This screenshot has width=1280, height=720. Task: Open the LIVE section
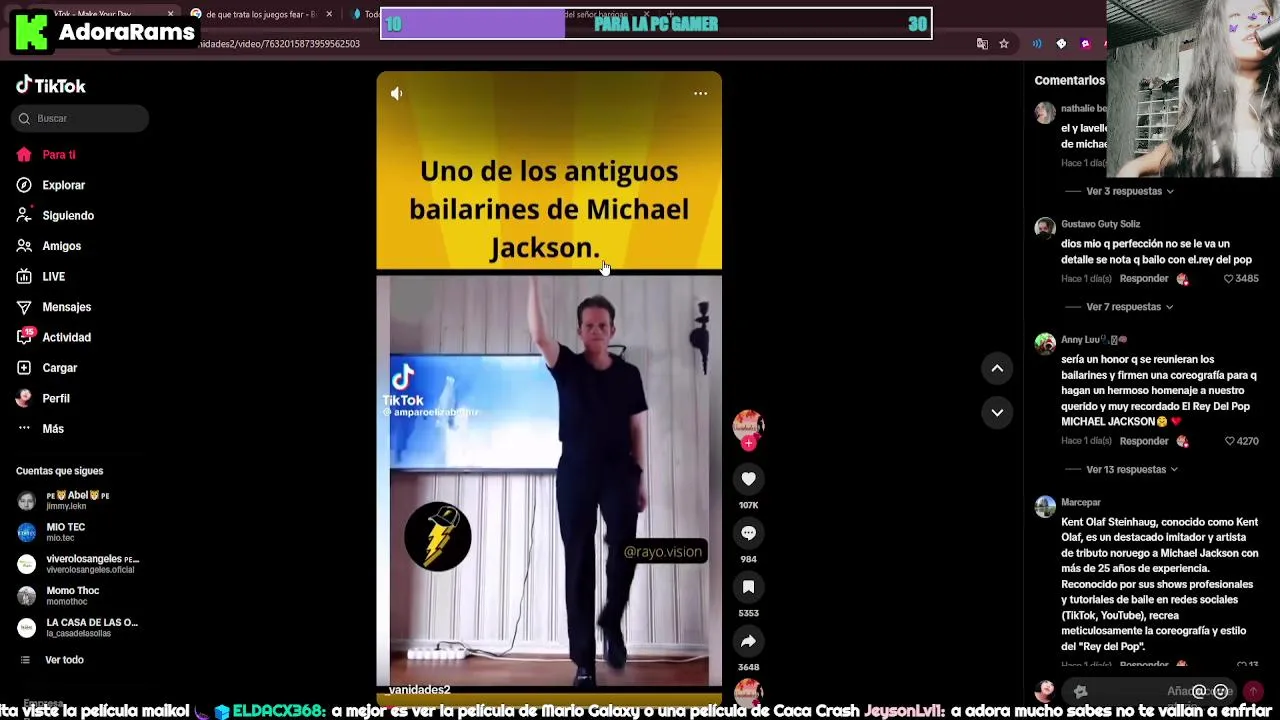tap(53, 277)
